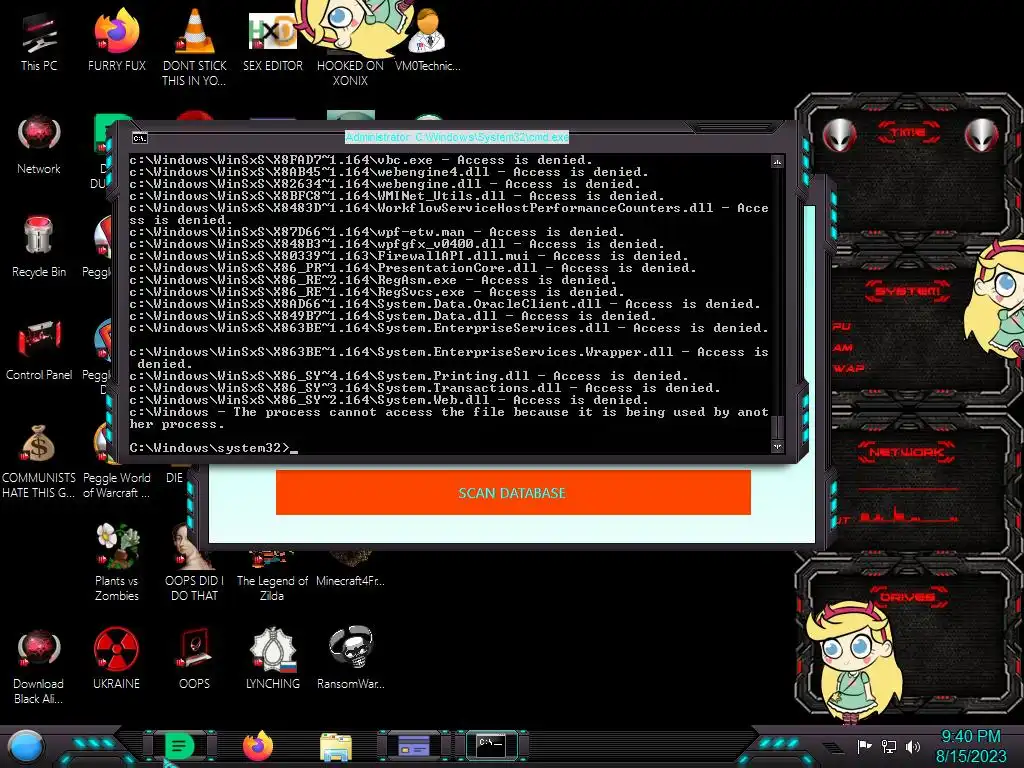Launch the FURRY FUX Firefox shortcut
Image resolution: width=1024 pixels, height=768 pixels.
coord(116,42)
